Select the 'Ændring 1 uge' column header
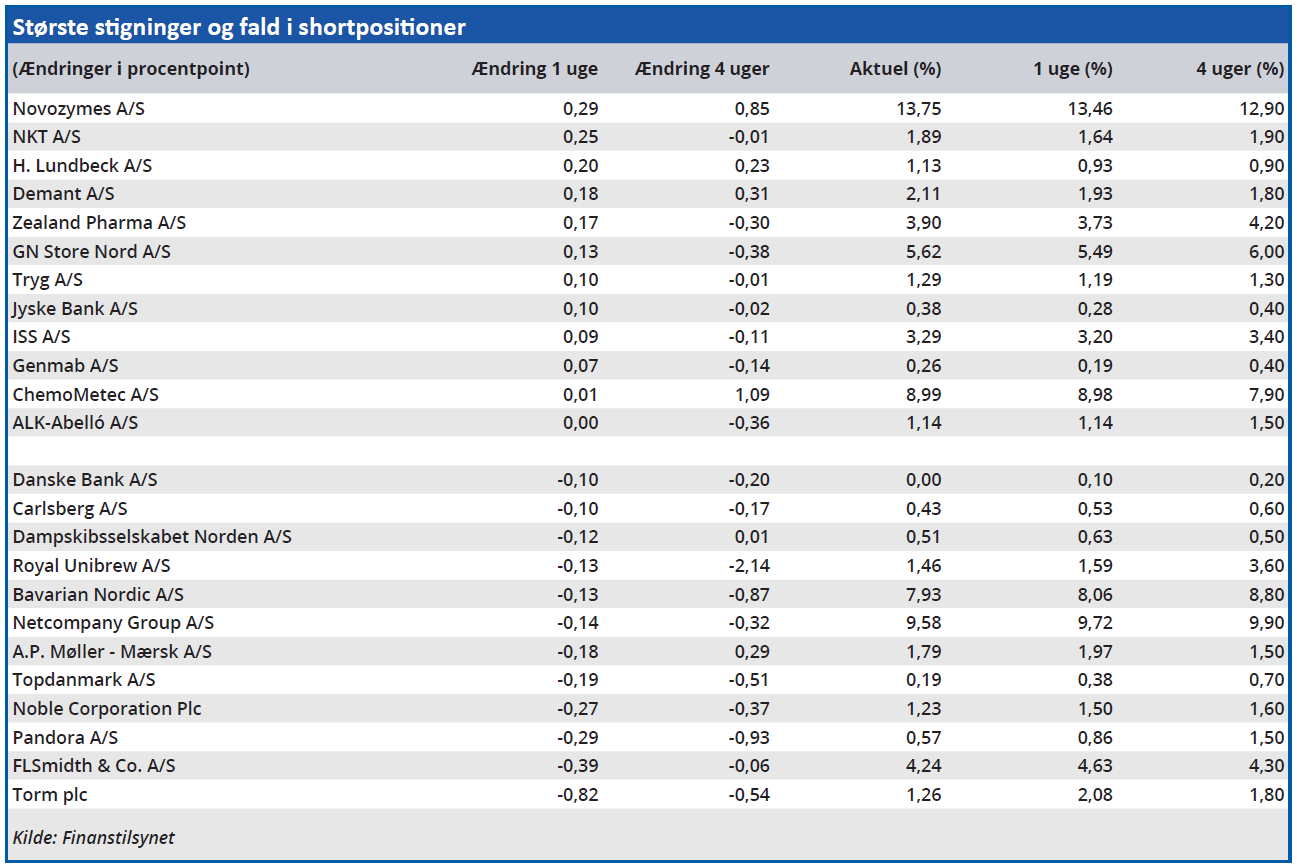 point(535,69)
